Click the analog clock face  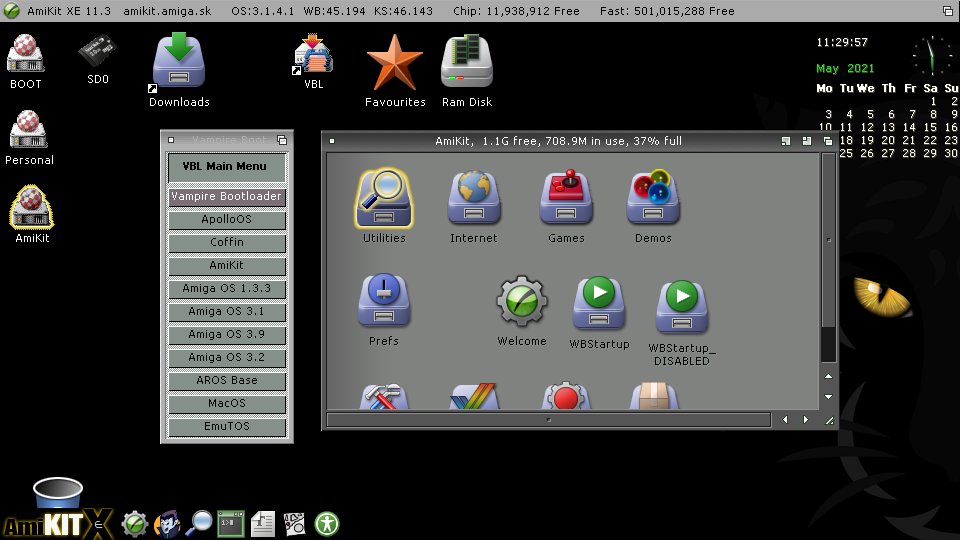pos(931,56)
